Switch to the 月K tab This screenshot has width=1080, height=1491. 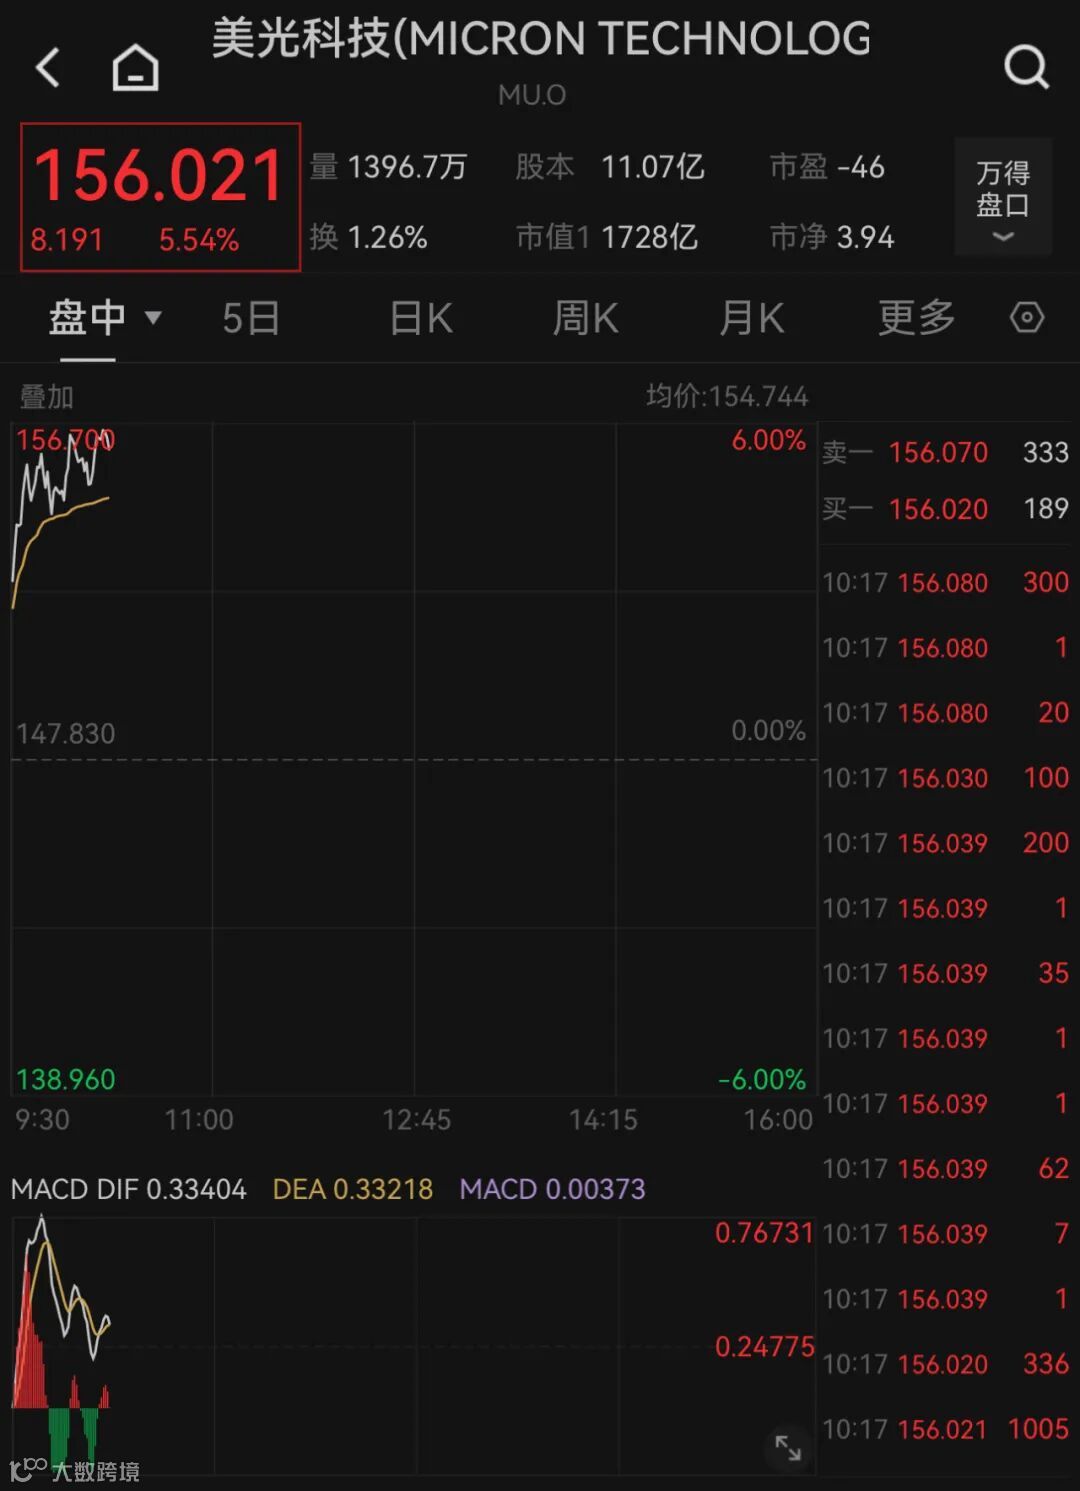click(752, 318)
